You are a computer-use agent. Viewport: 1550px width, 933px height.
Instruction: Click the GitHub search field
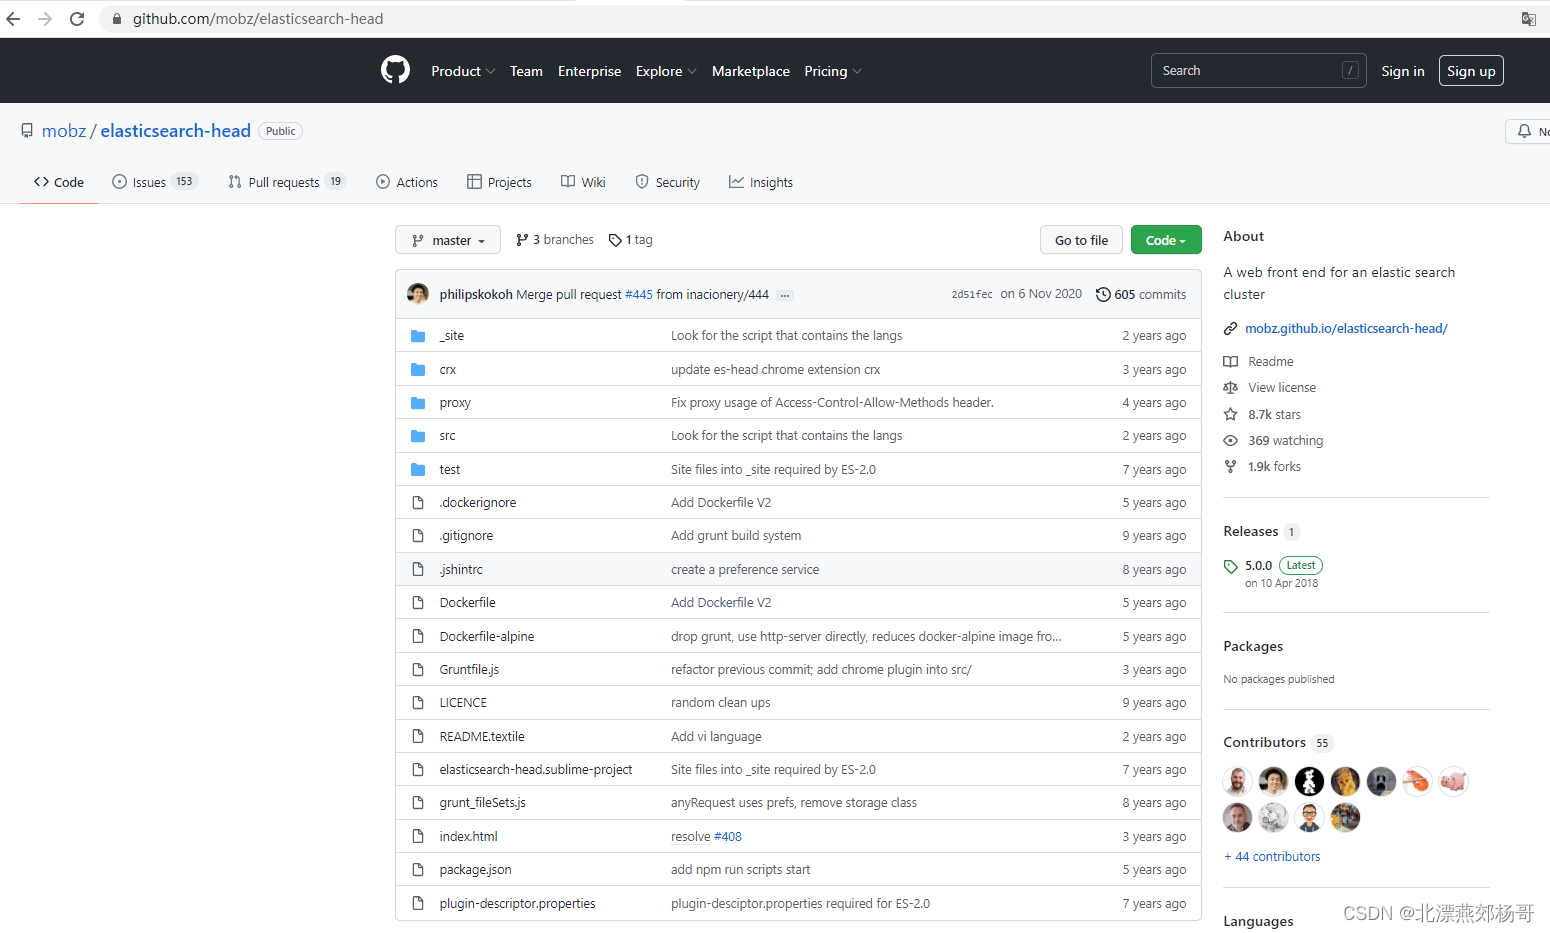coord(1258,71)
